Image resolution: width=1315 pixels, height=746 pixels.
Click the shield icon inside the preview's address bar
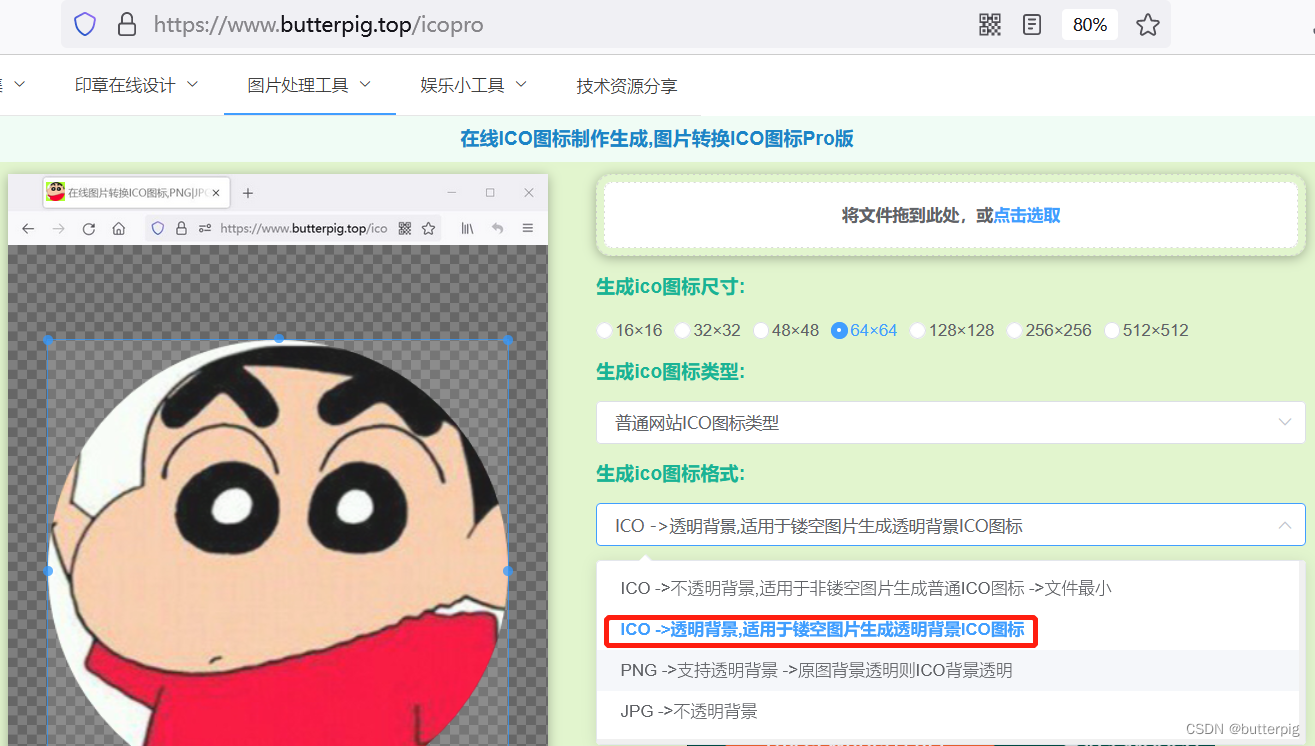tap(157, 228)
